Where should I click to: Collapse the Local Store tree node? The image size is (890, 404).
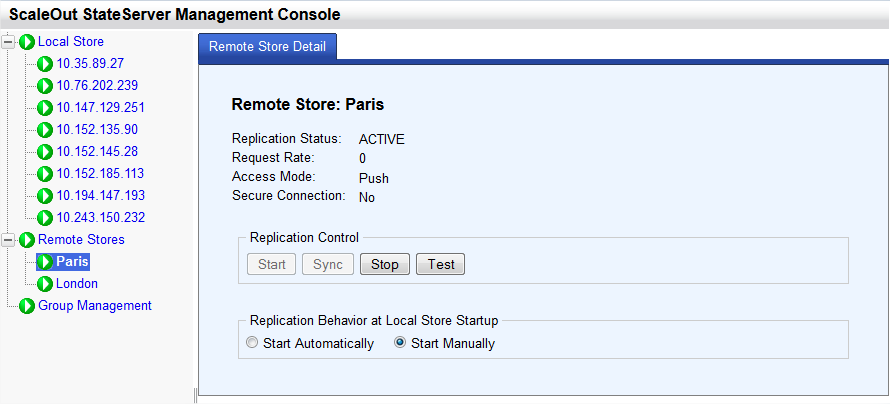9,42
